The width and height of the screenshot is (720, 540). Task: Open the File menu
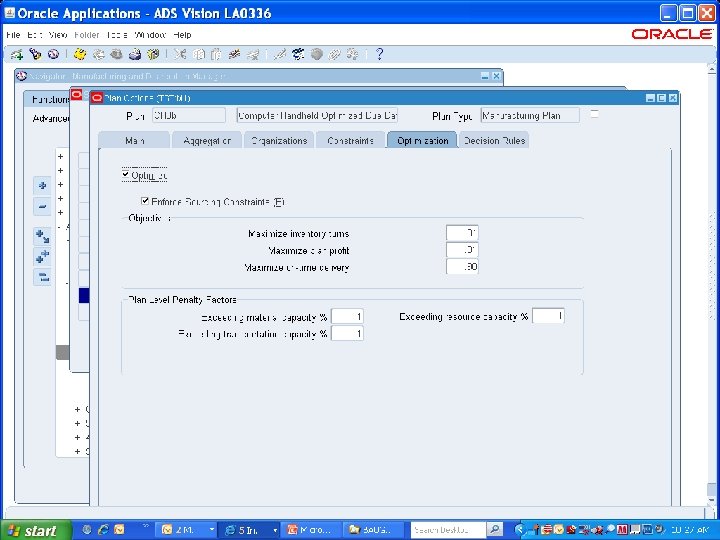[13, 35]
